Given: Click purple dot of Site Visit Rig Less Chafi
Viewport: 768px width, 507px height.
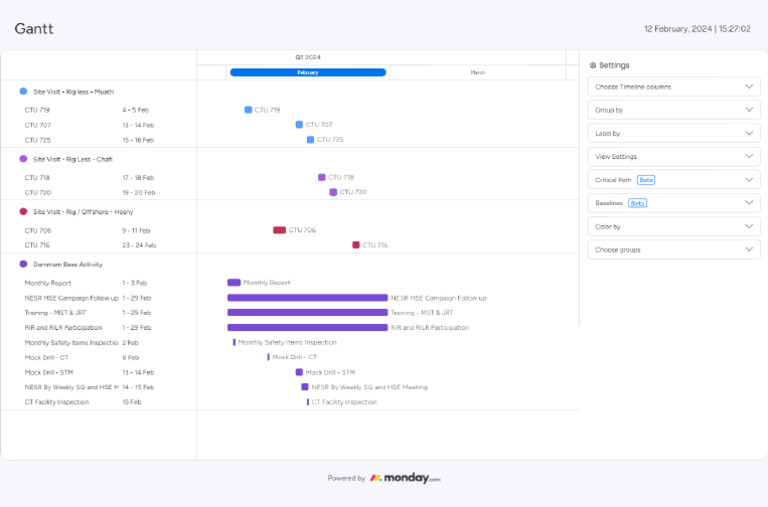Looking at the screenshot, I should coord(23,159).
